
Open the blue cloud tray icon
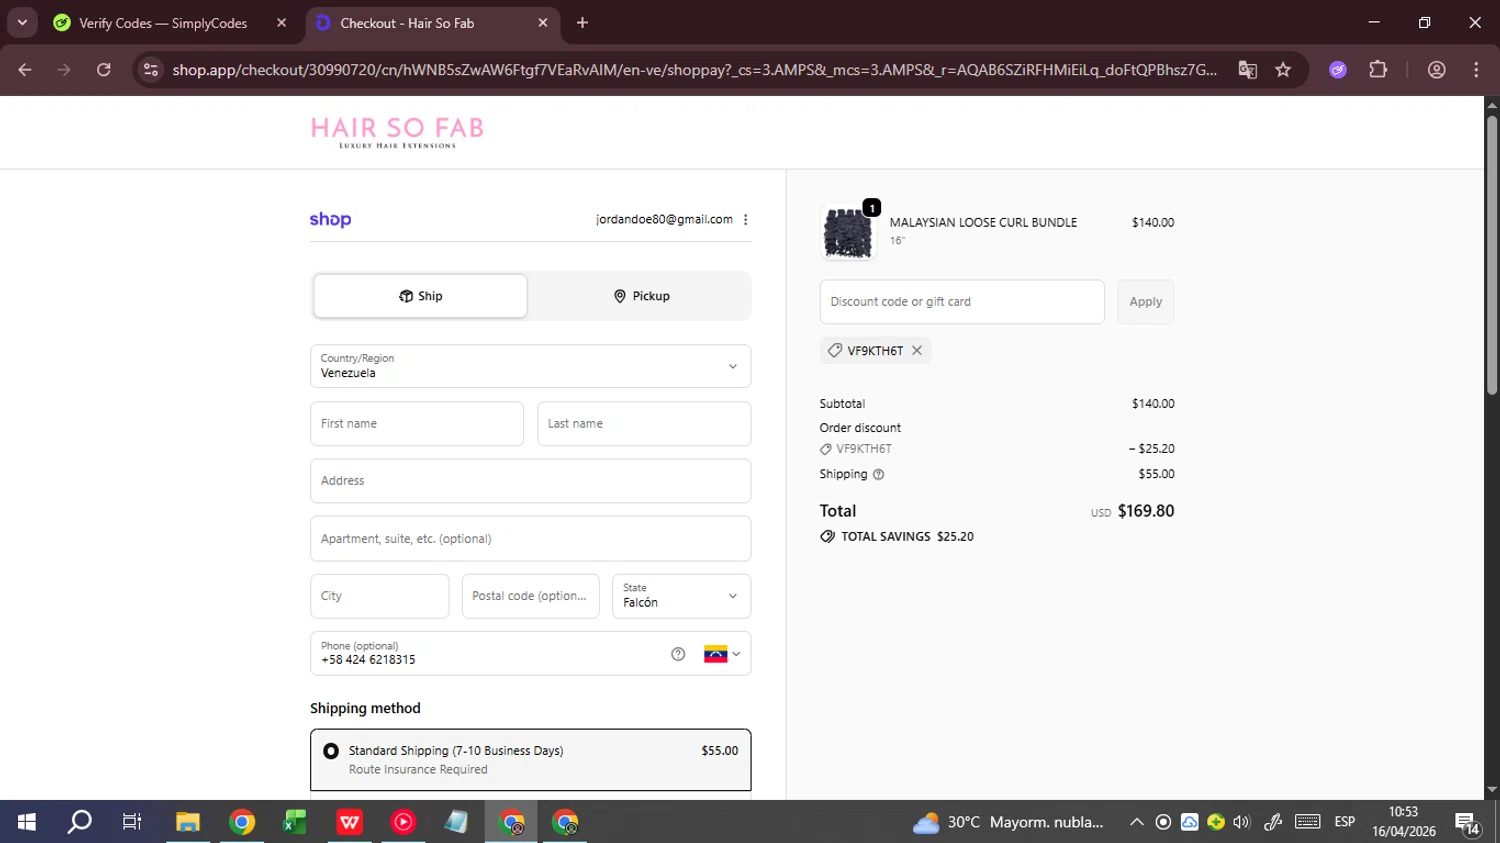click(1190, 822)
